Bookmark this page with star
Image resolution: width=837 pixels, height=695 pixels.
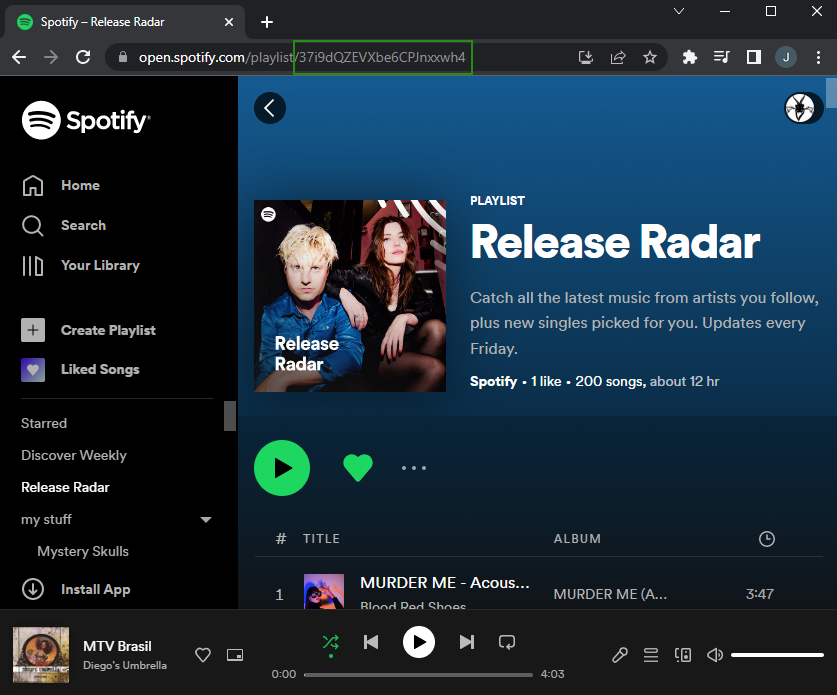coord(650,57)
